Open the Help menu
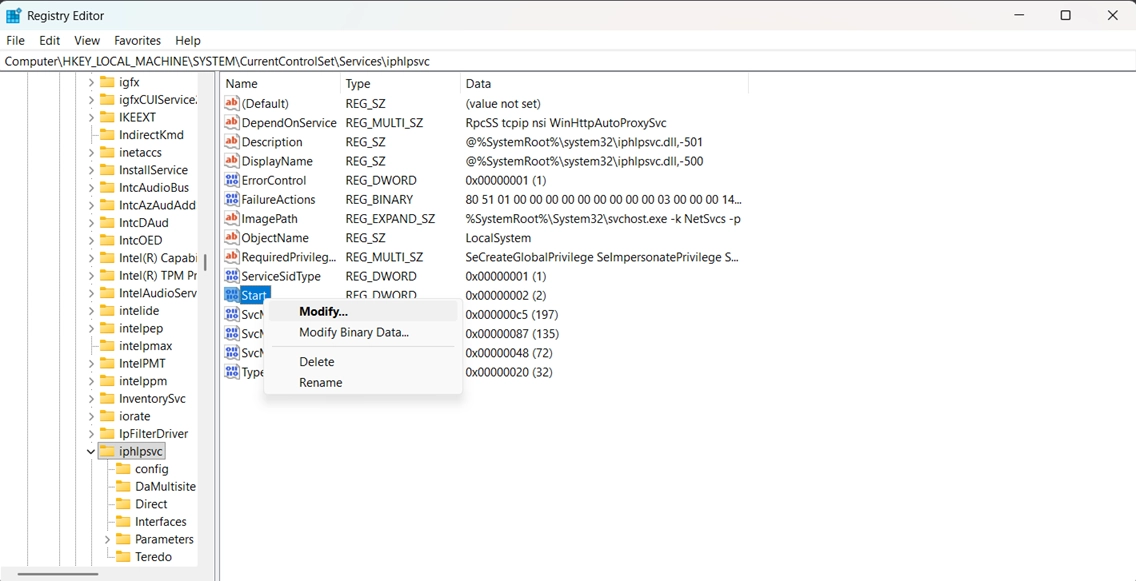1136x581 pixels. point(188,41)
